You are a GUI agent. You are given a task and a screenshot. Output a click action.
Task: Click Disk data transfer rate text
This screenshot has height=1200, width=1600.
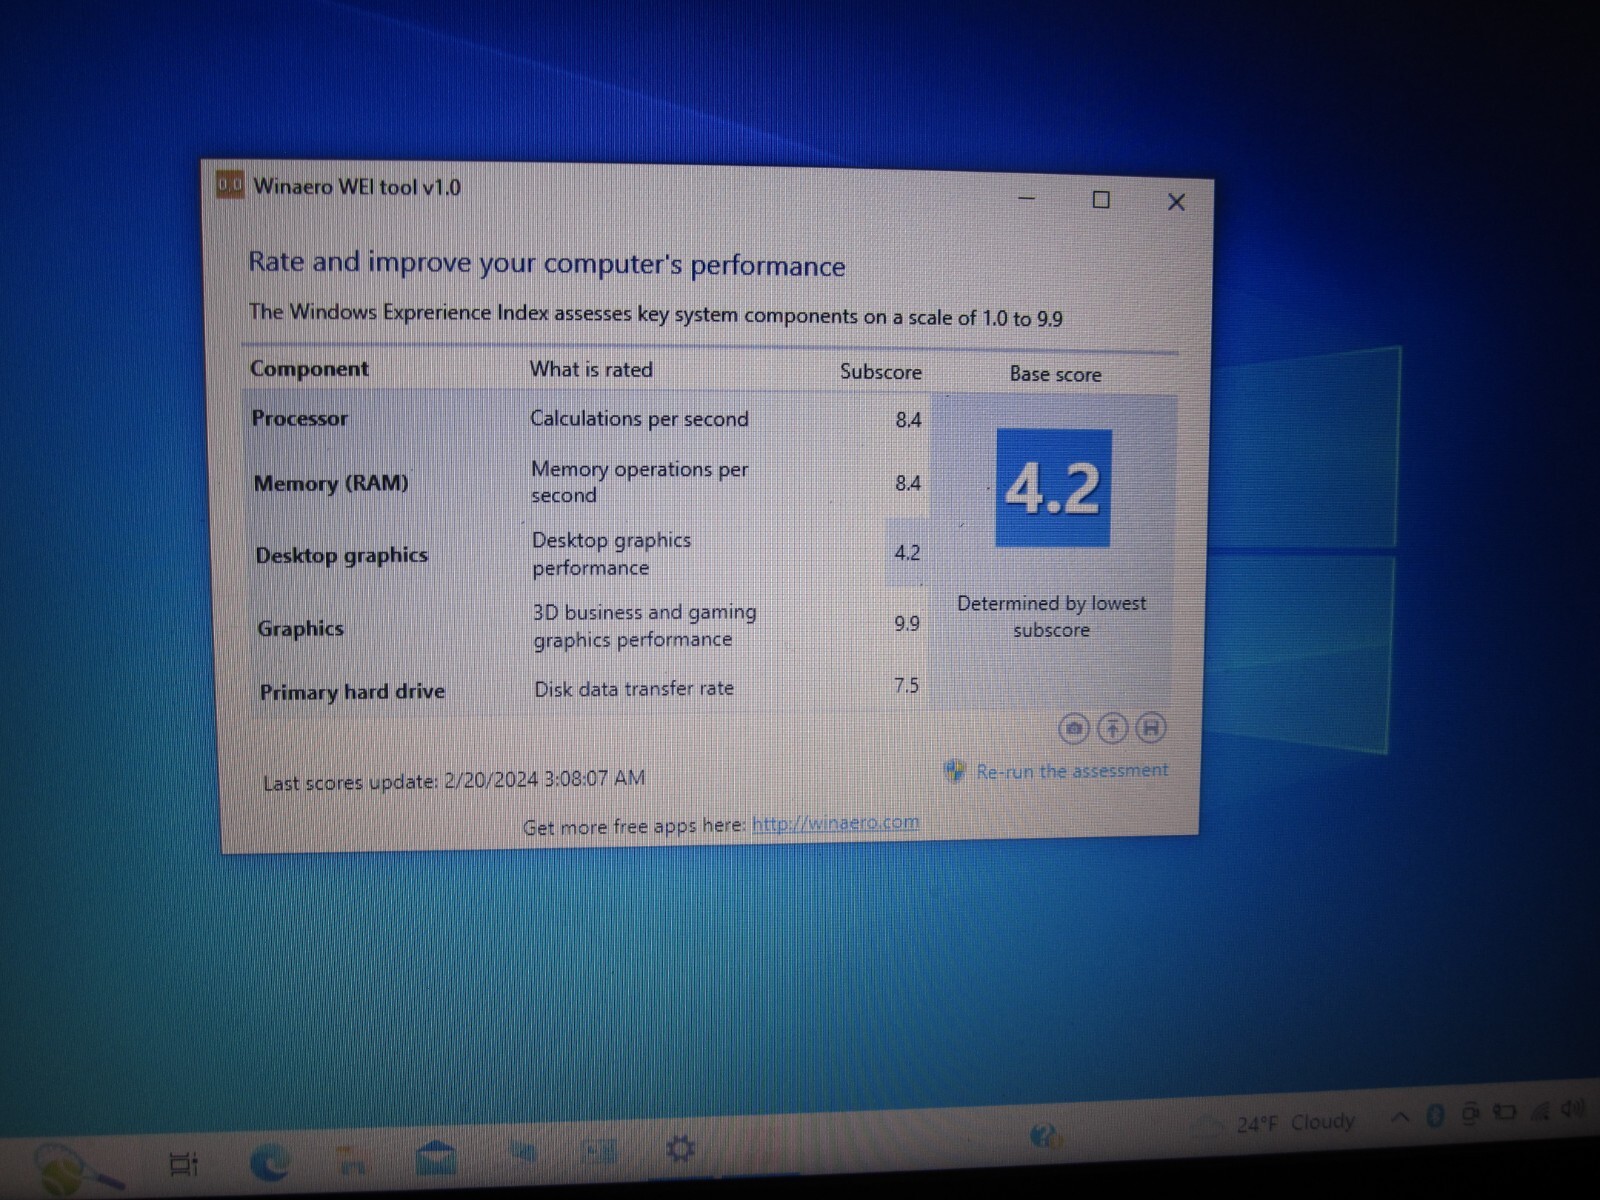[634, 689]
